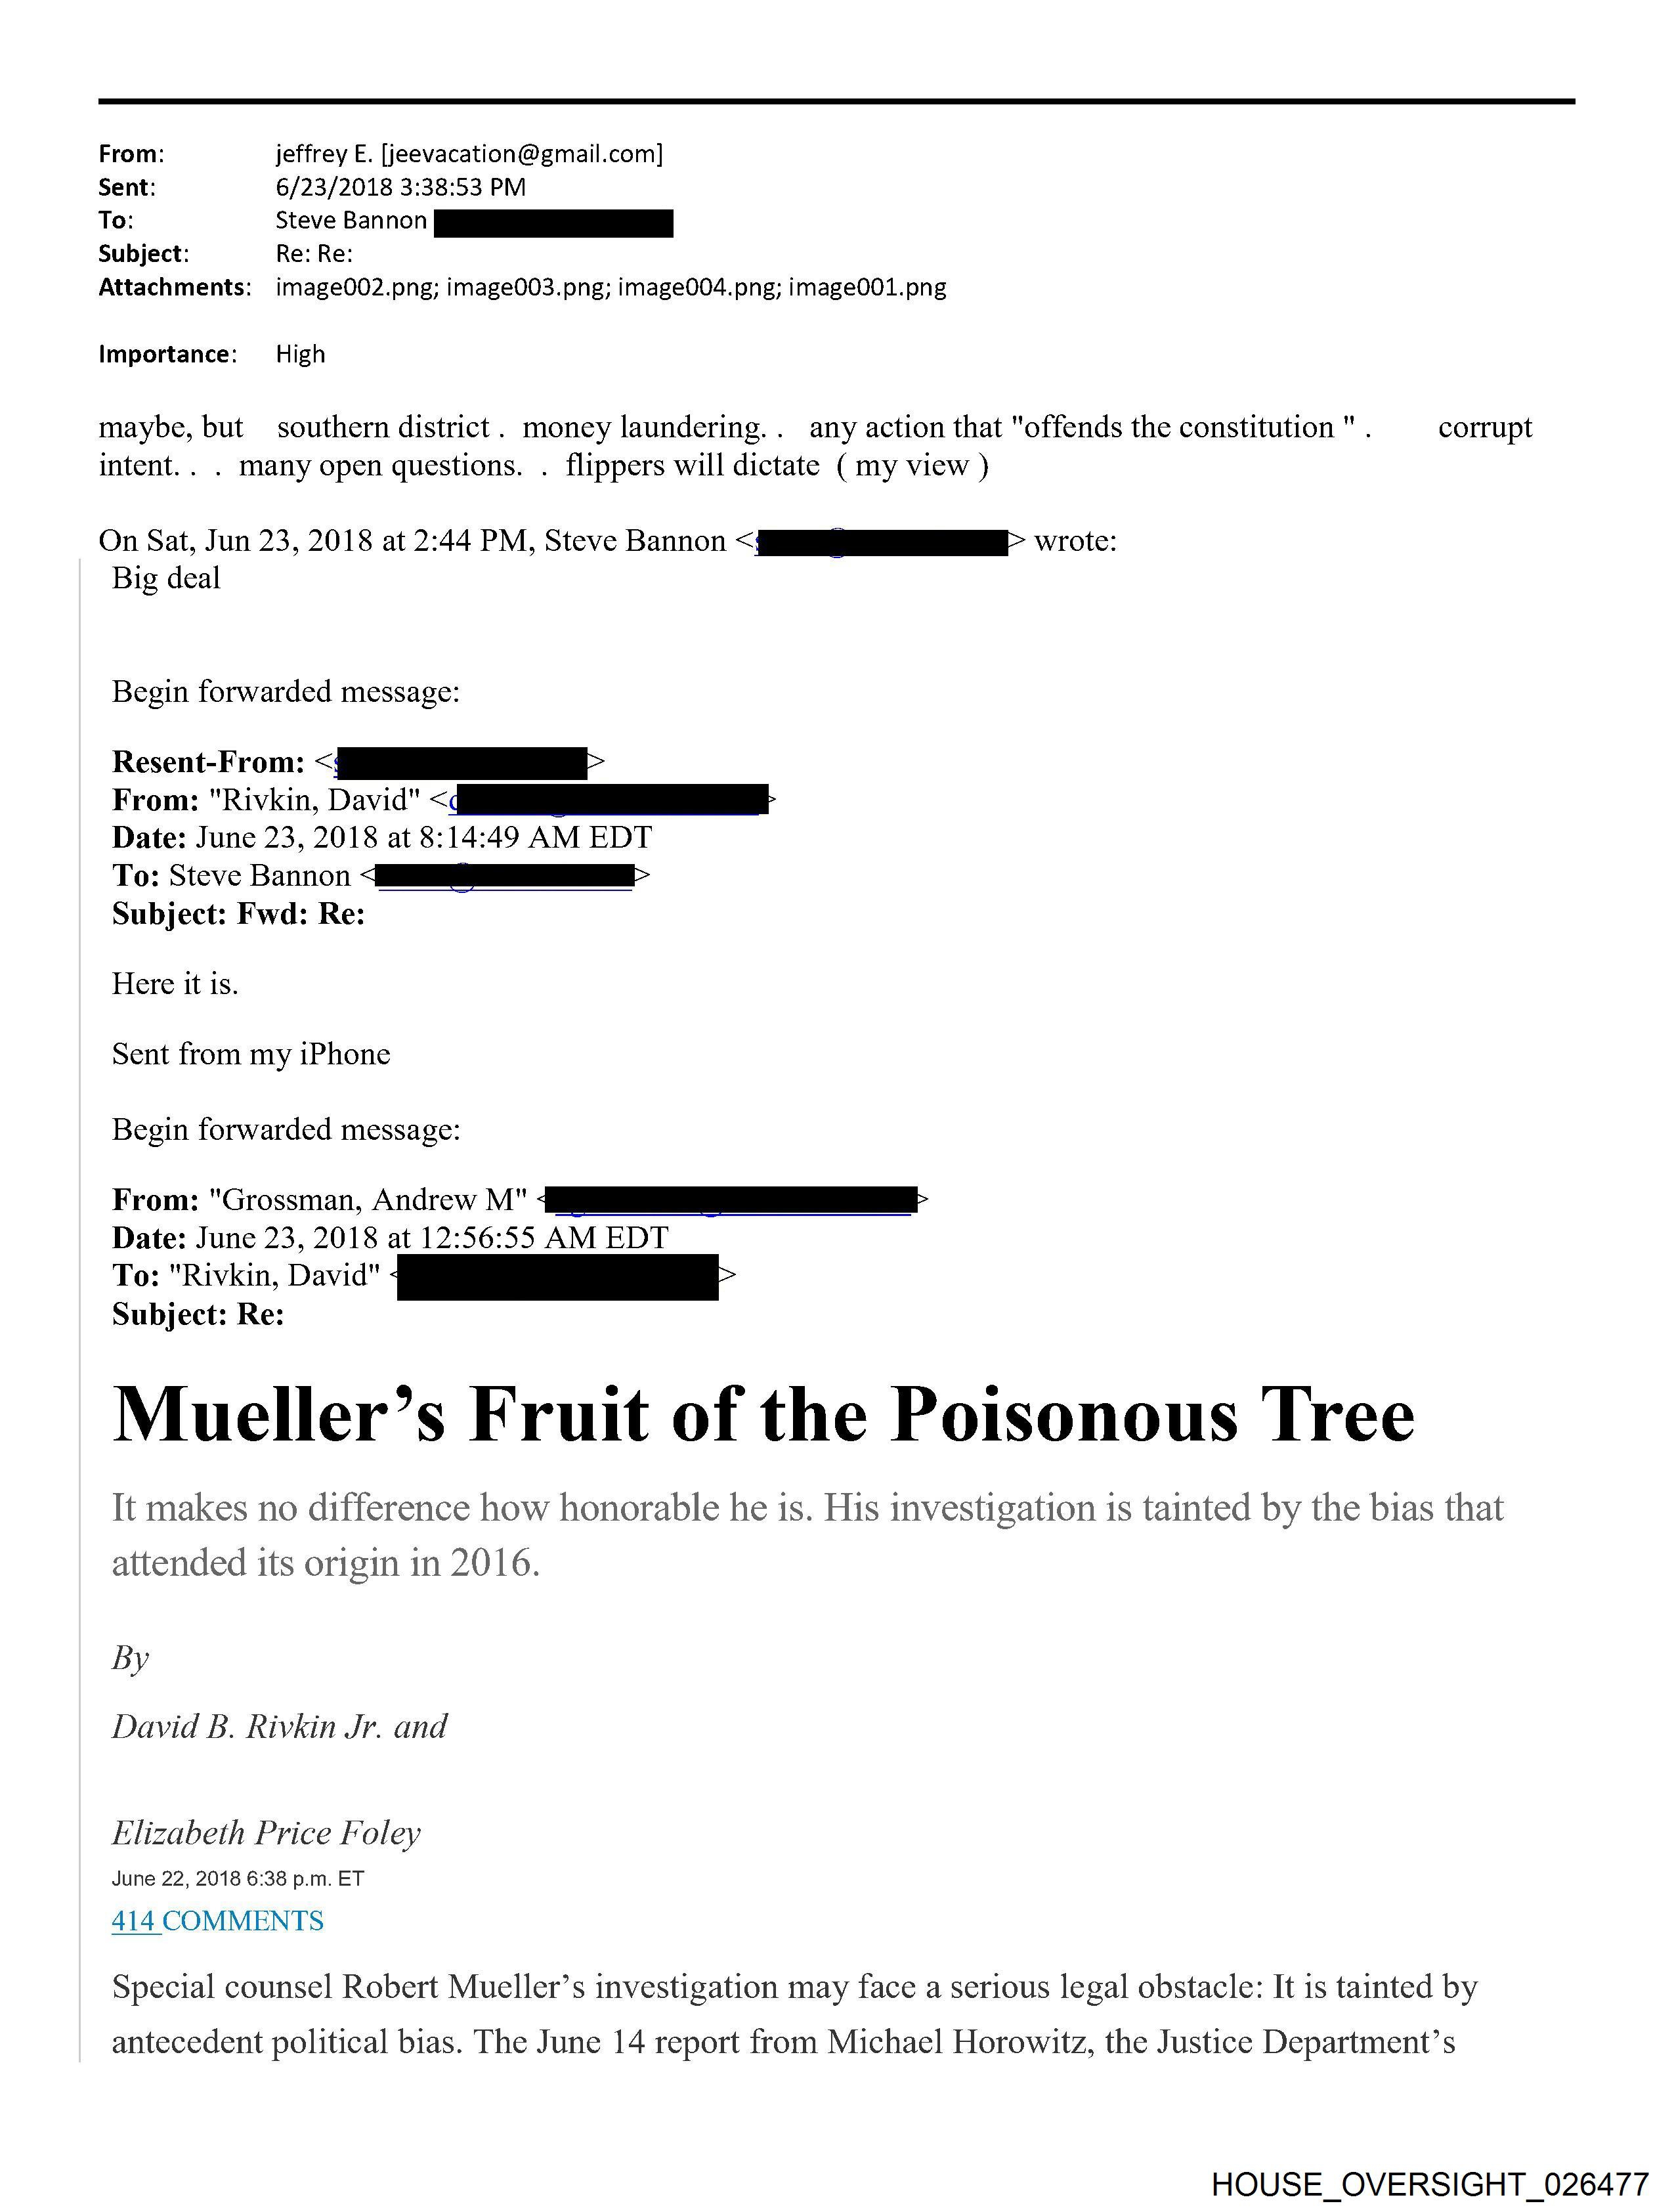Click the "High" importance value
The height and width of the screenshot is (2212, 1674).
click(300, 355)
